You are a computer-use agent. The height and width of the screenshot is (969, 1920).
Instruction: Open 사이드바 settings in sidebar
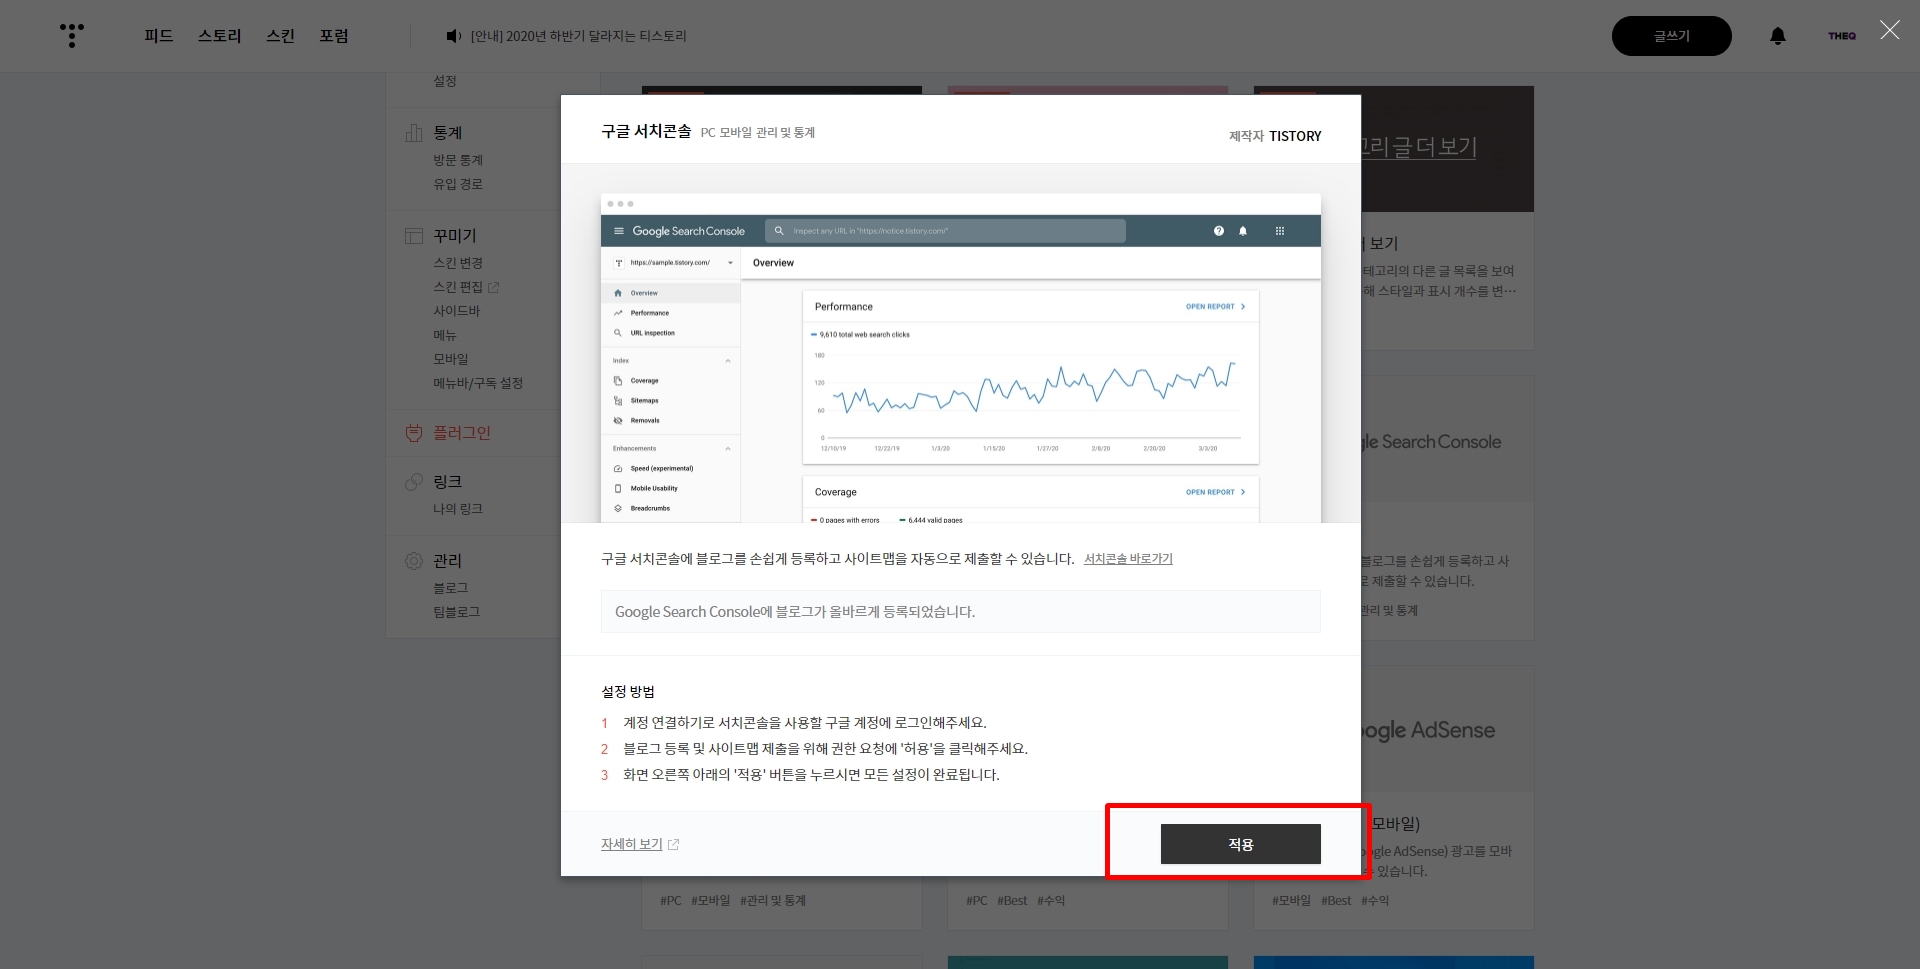(456, 311)
